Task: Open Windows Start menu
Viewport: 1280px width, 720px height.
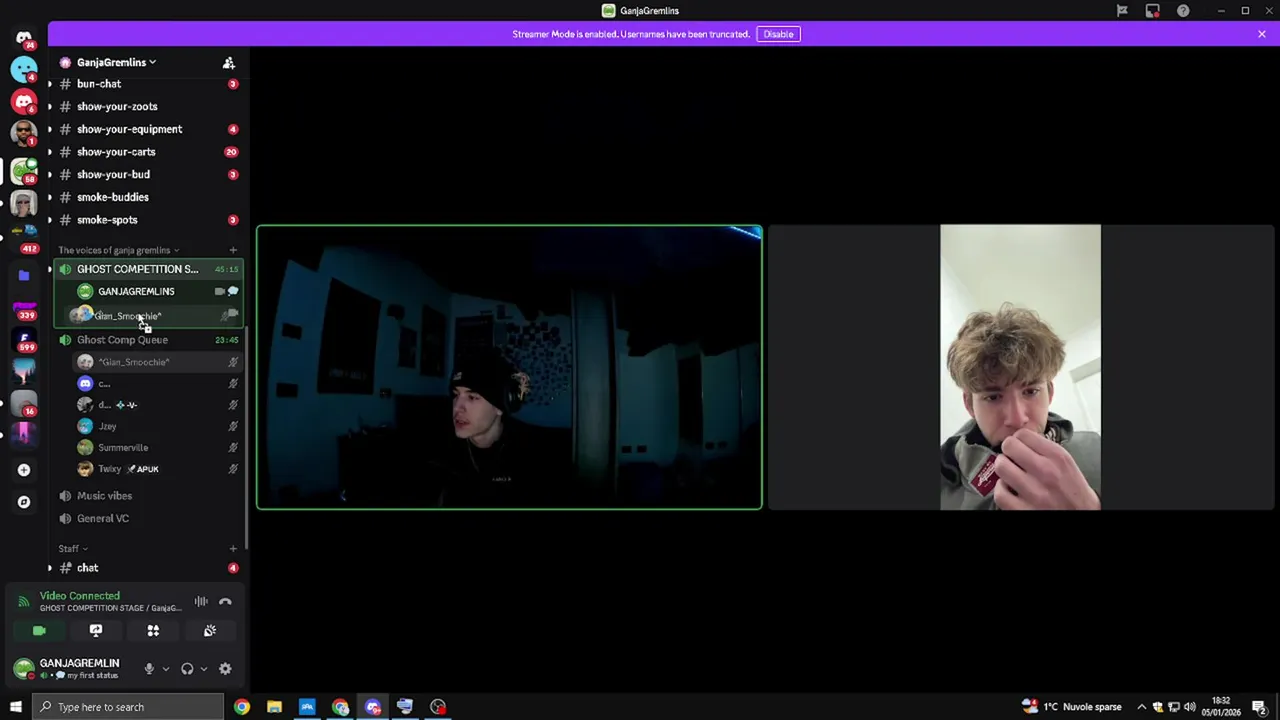Action: click(x=15, y=707)
